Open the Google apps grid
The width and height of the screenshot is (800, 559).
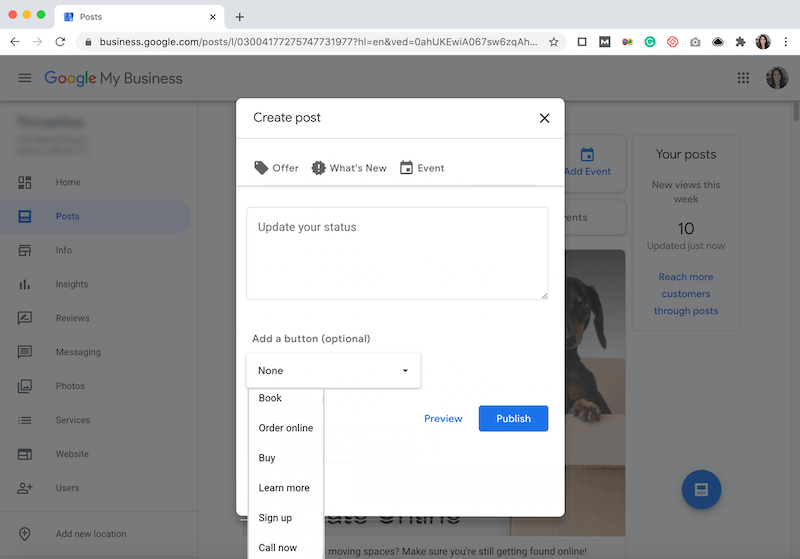[x=743, y=78]
